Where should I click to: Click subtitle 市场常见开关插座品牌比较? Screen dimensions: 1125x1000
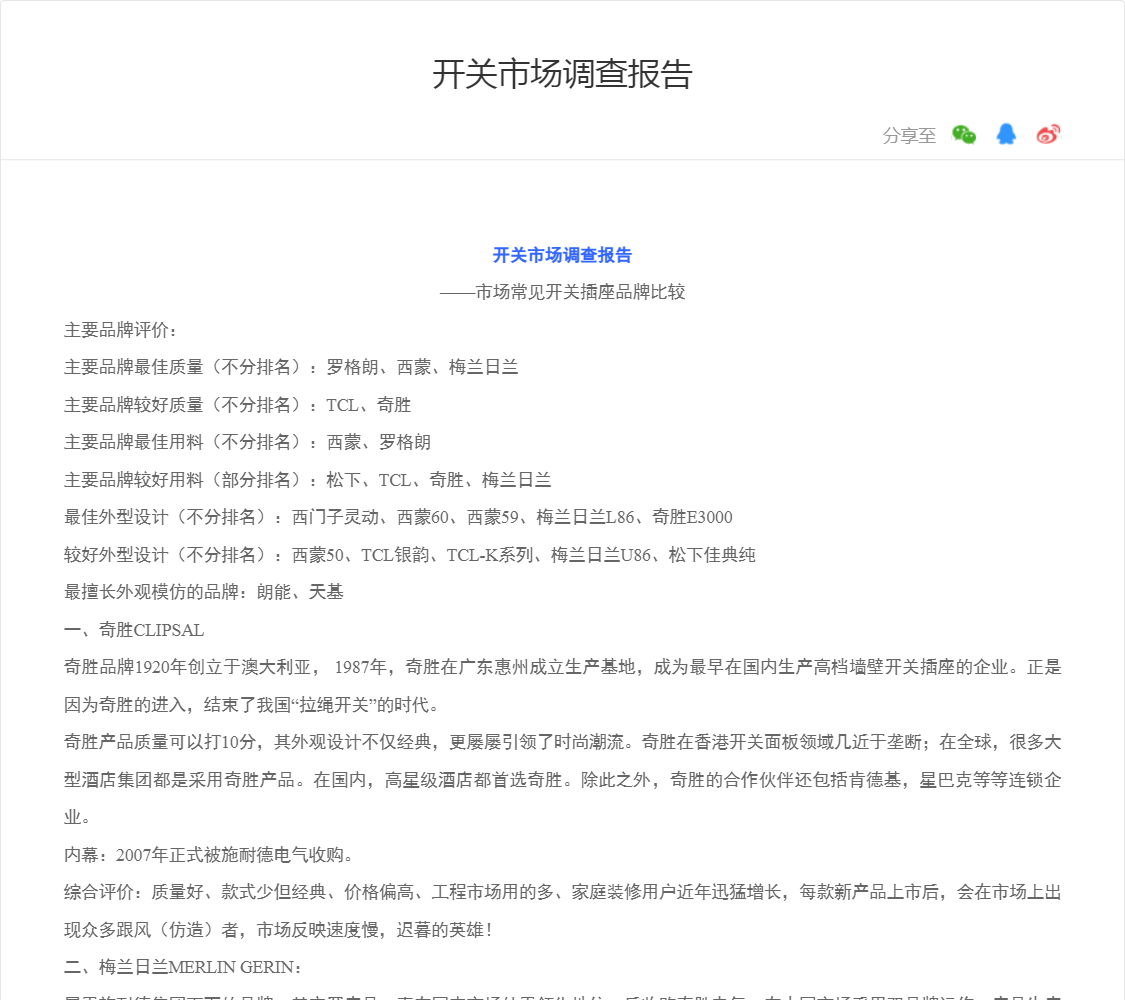pyautogui.click(x=580, y=292)
